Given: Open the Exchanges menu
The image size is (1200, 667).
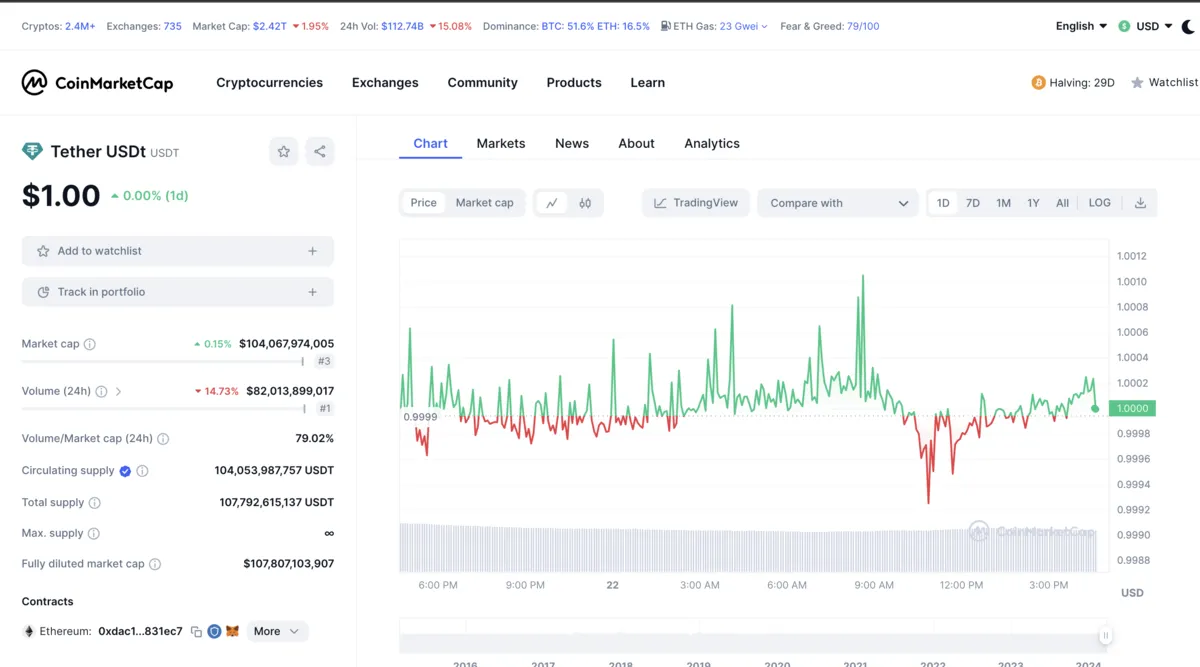Looking at the screenshot, I should click(385, 83).
